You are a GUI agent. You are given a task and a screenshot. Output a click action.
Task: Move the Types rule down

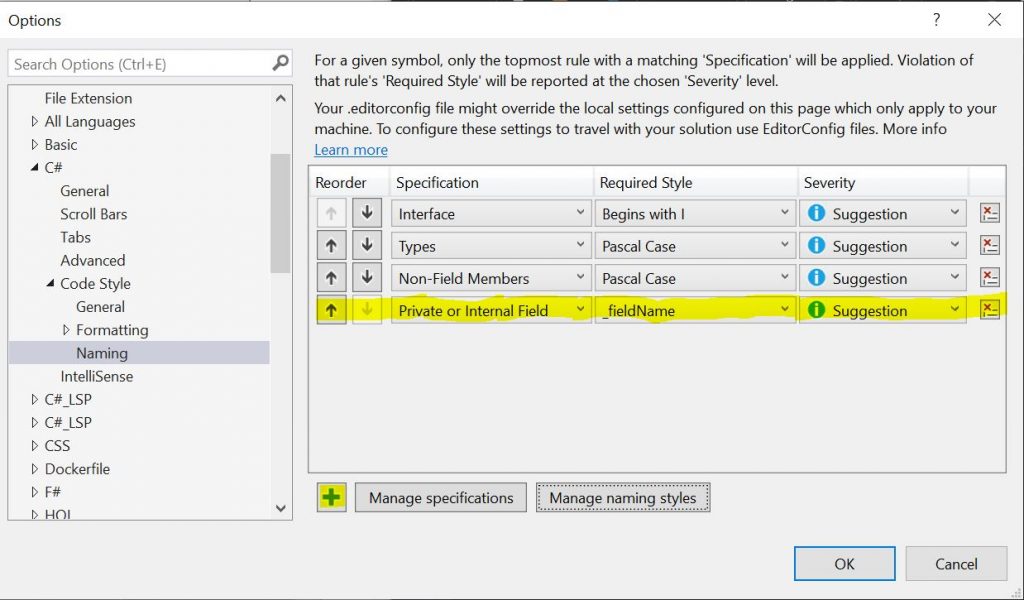367,246
